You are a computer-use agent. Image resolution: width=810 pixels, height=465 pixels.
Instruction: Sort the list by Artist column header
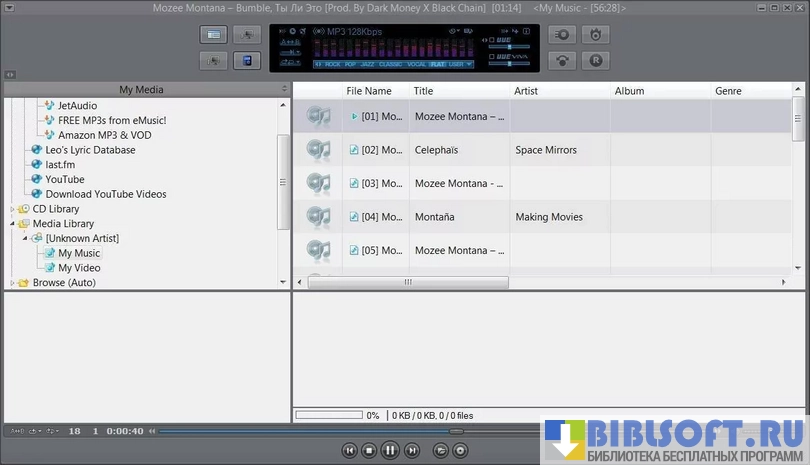pyautogui.click(x=526, y=91)
